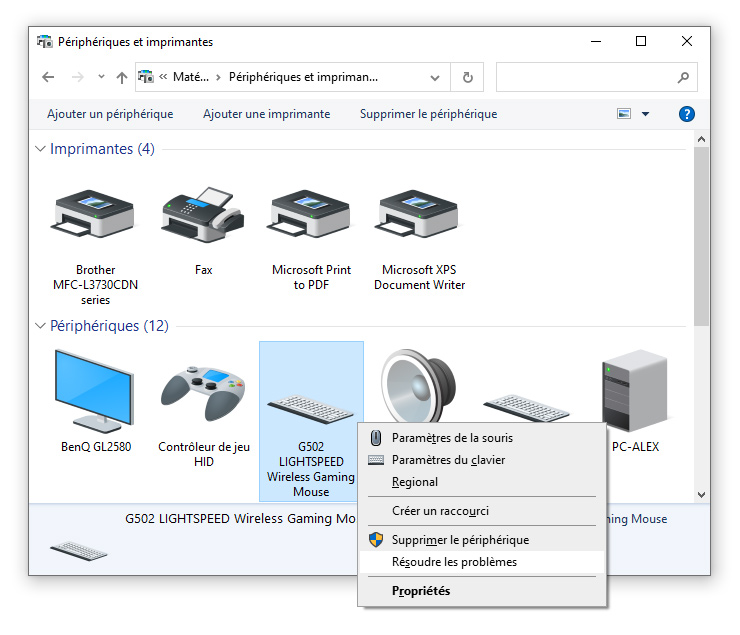Screen dimensions: 740x635
Task: Select the Brother MFC-L3730CDN printer icon
Action: 92,214
